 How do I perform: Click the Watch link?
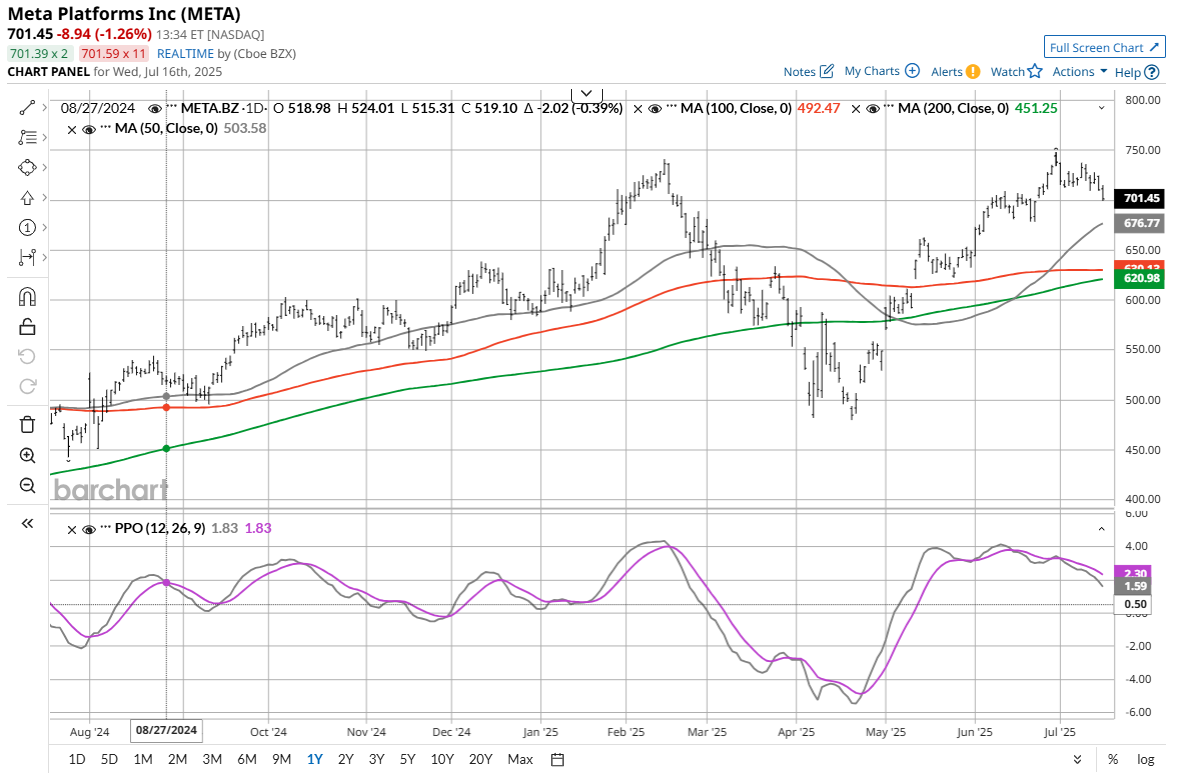(1007, 71)
